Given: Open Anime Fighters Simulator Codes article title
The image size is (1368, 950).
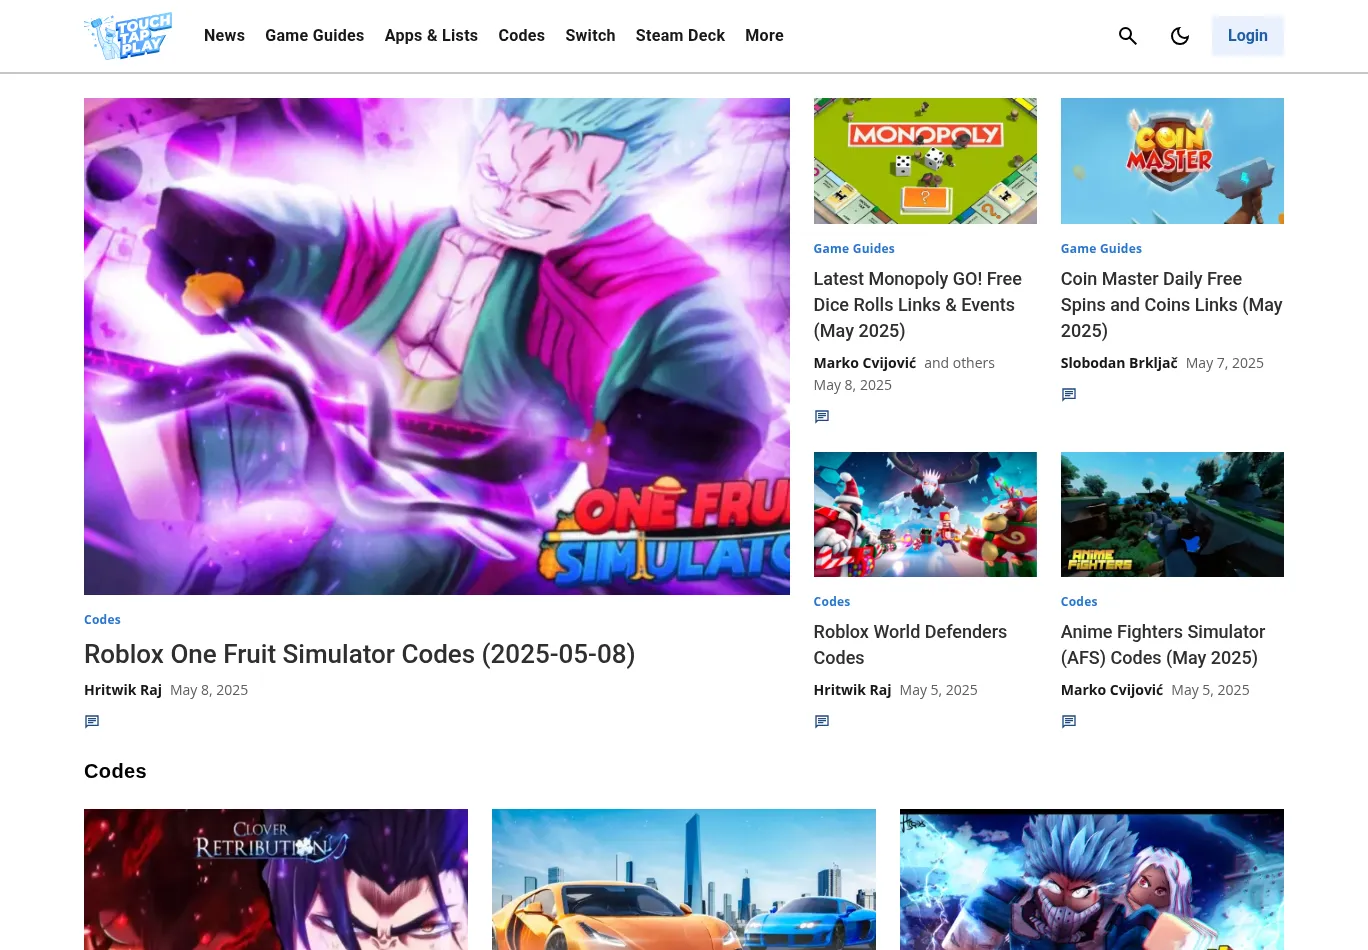Looking at the screenshot, I should [1162, 645].
